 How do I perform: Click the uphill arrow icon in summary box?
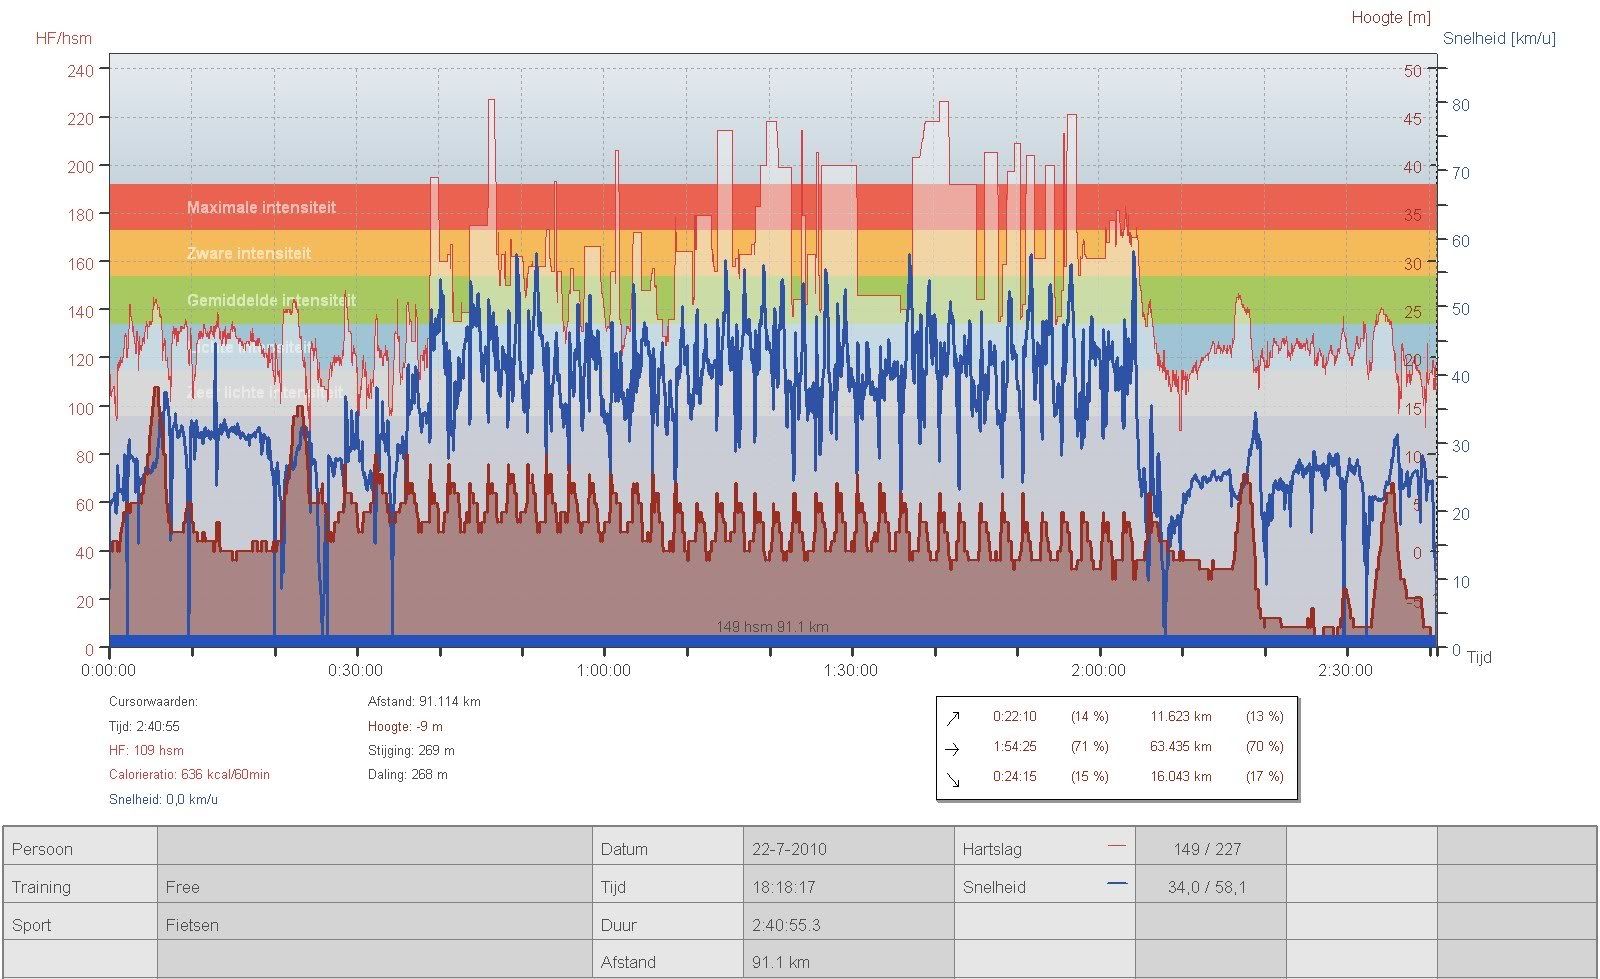(x=953, y=717)
